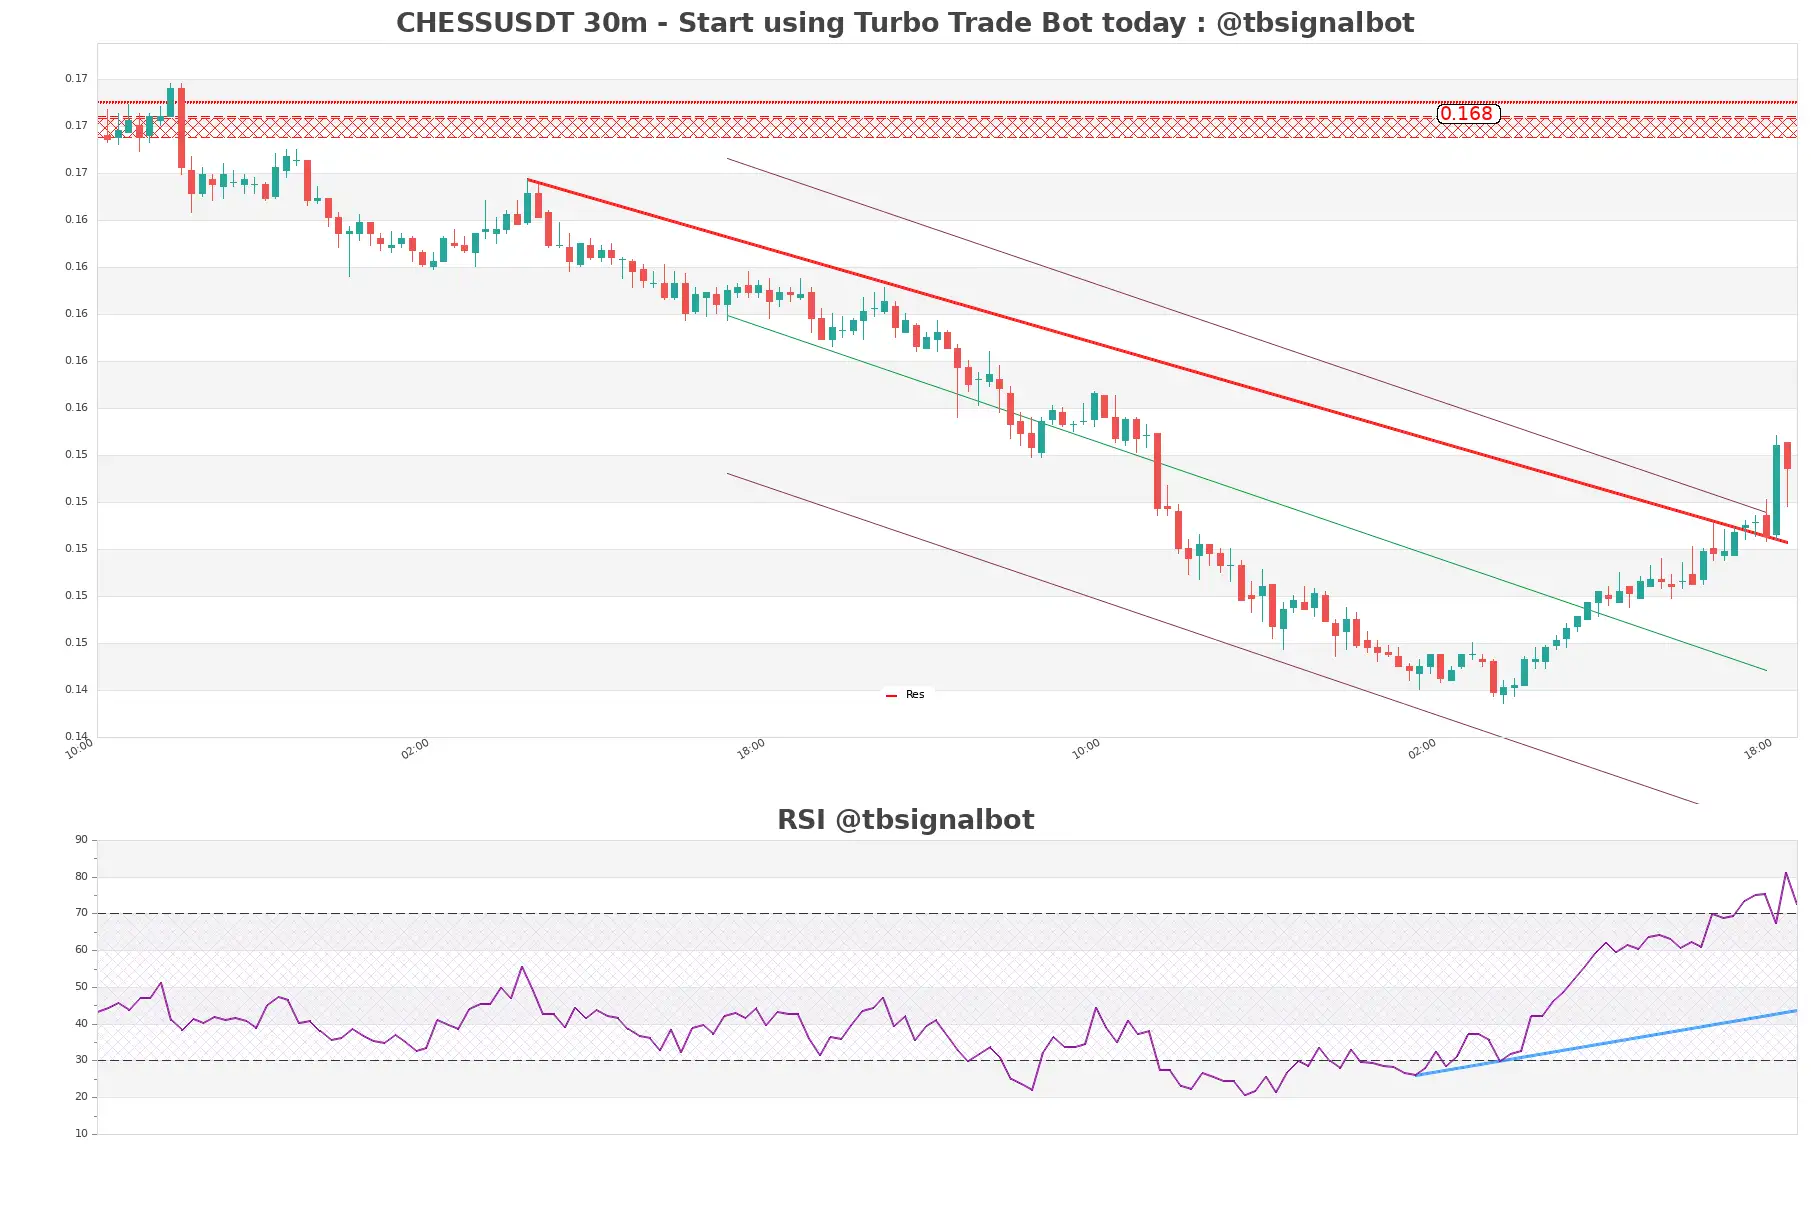Click the 90 value on RSI axis
This screenshot has height=1208, width=1811.
[81, 839]
